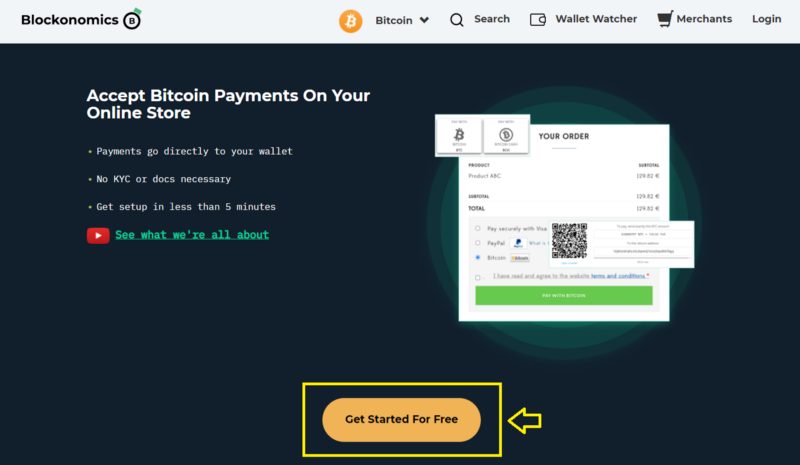
Task: Open the Wallet Watcher menu item
Action: (x=596, y=19)
